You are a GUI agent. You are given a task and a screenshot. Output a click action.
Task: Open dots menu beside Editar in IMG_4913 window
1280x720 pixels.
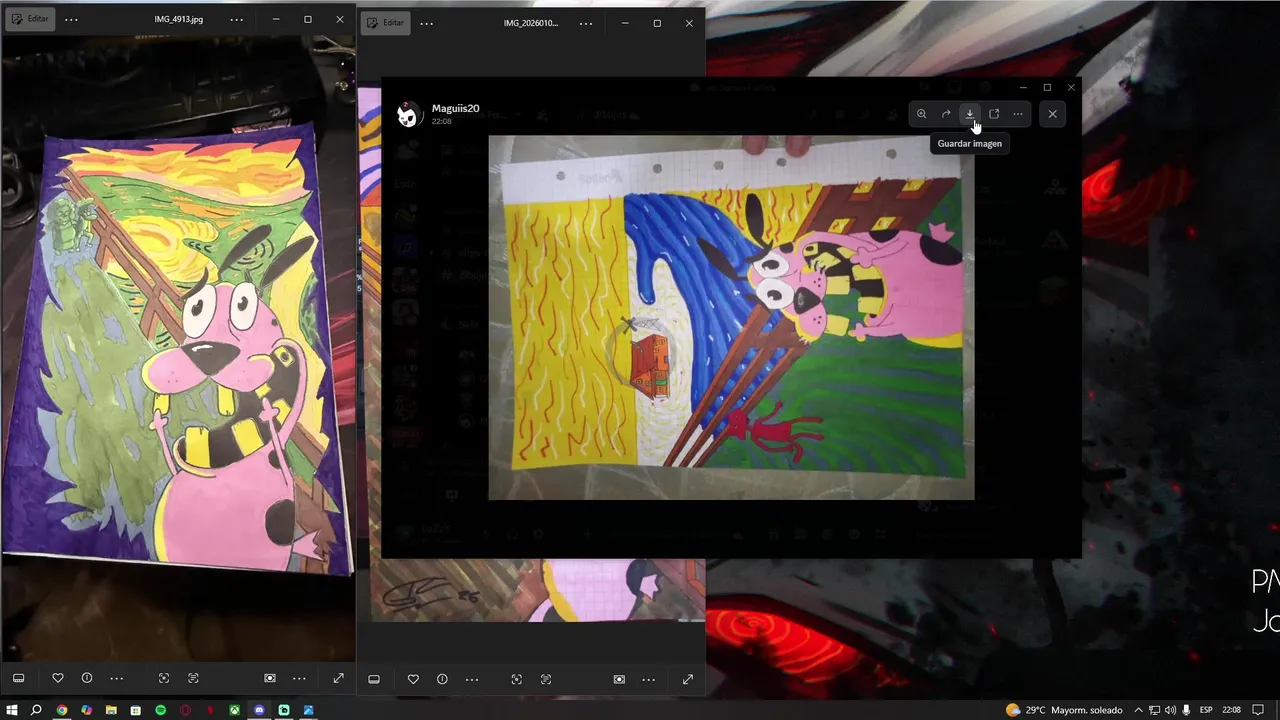(71, 19)
